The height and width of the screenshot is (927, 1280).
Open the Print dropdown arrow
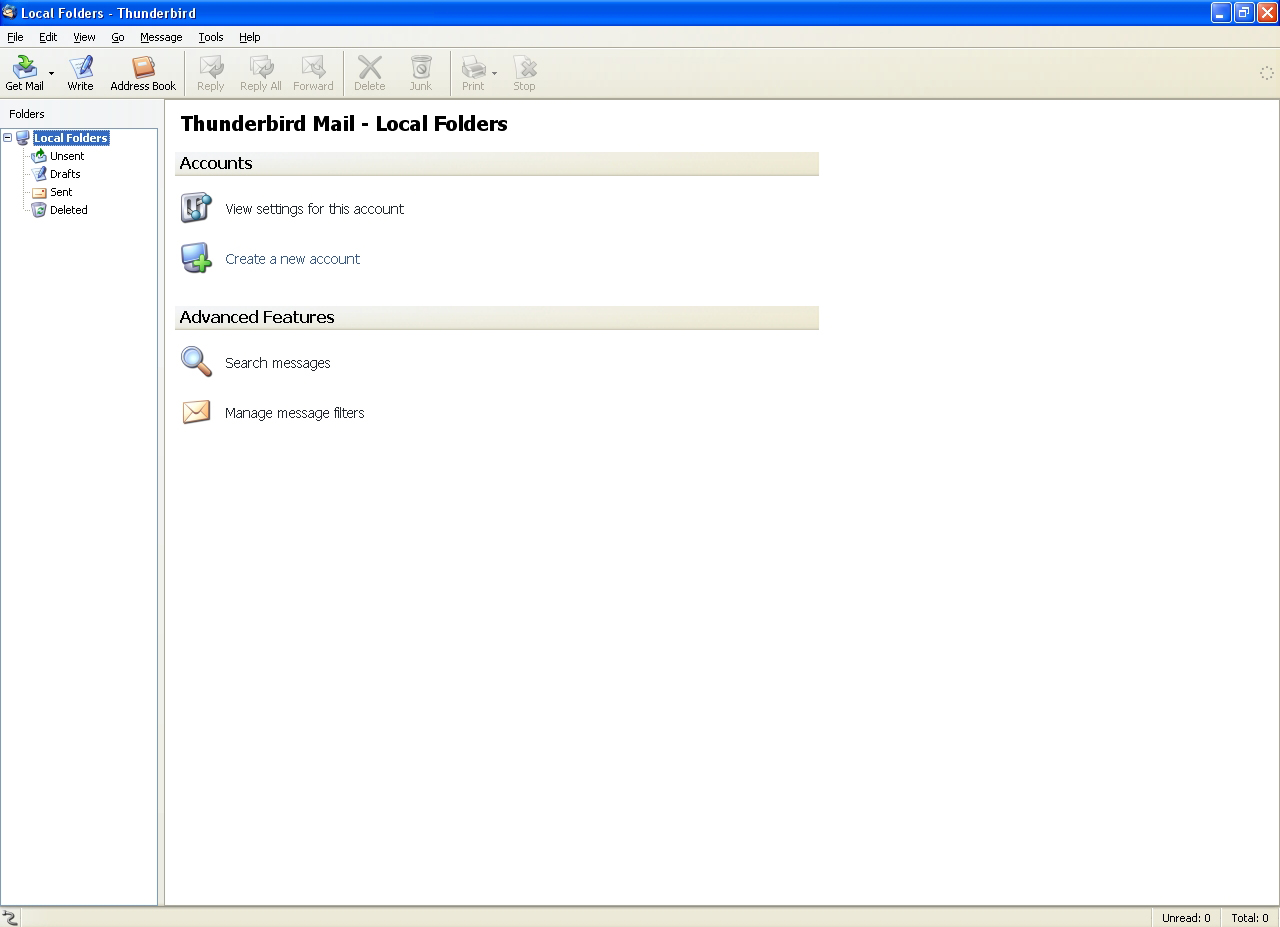pos(494,73)
